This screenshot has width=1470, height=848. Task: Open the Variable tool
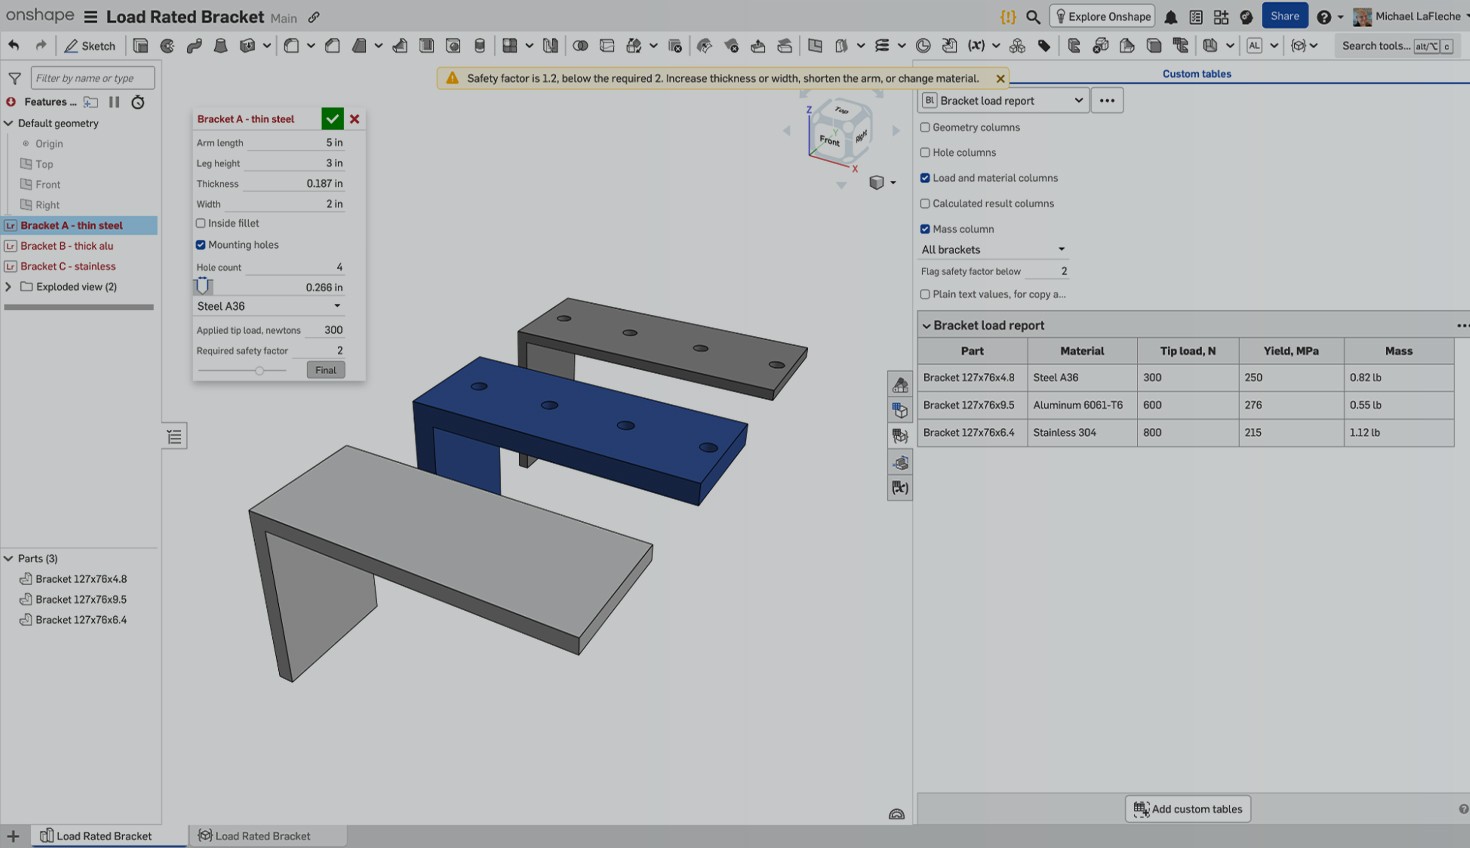coord(976,45)
